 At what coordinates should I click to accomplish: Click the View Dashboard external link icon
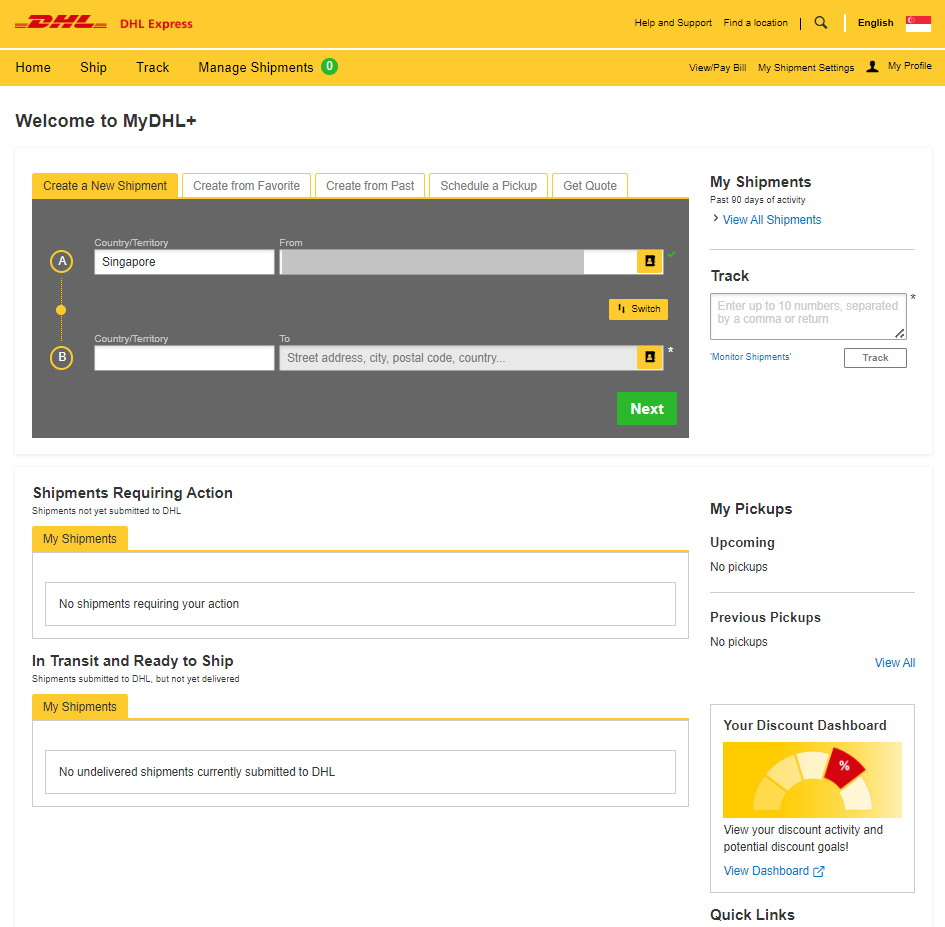point(818,871)
